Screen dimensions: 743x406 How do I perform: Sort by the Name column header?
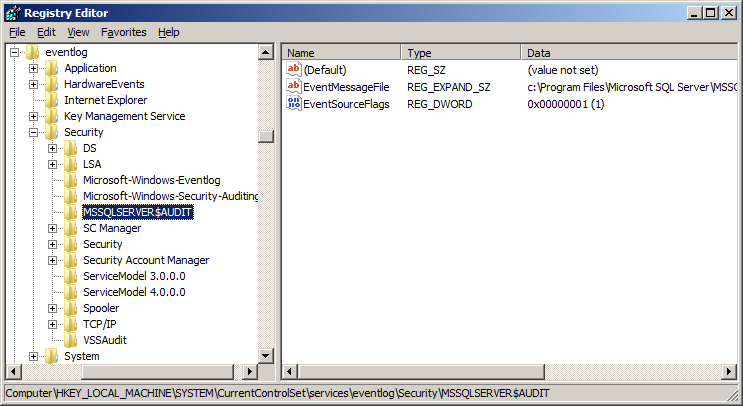[342, 53]
